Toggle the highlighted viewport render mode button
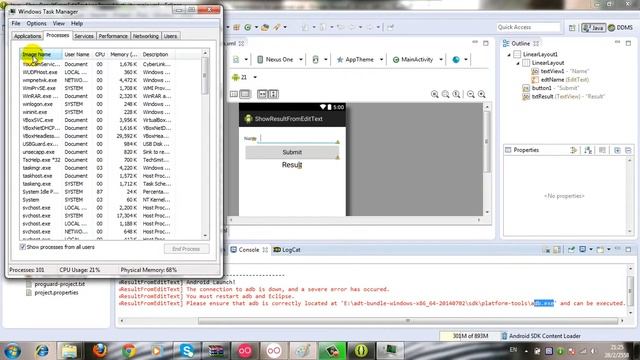This screenshot has height=360, width=640. click(245, 94)
